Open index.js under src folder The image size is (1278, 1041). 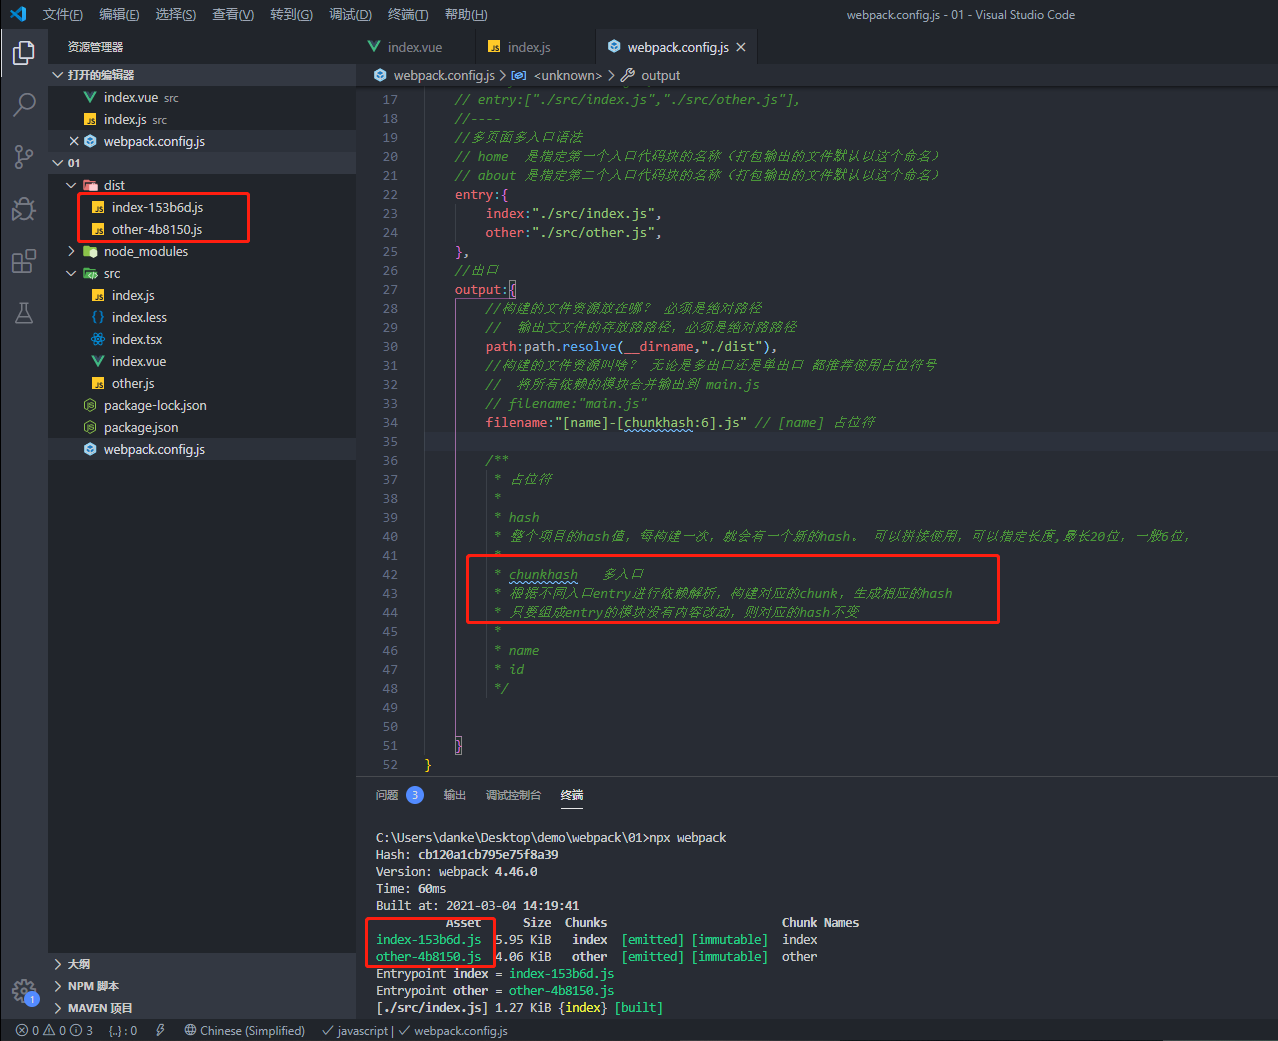click(202, 295)
